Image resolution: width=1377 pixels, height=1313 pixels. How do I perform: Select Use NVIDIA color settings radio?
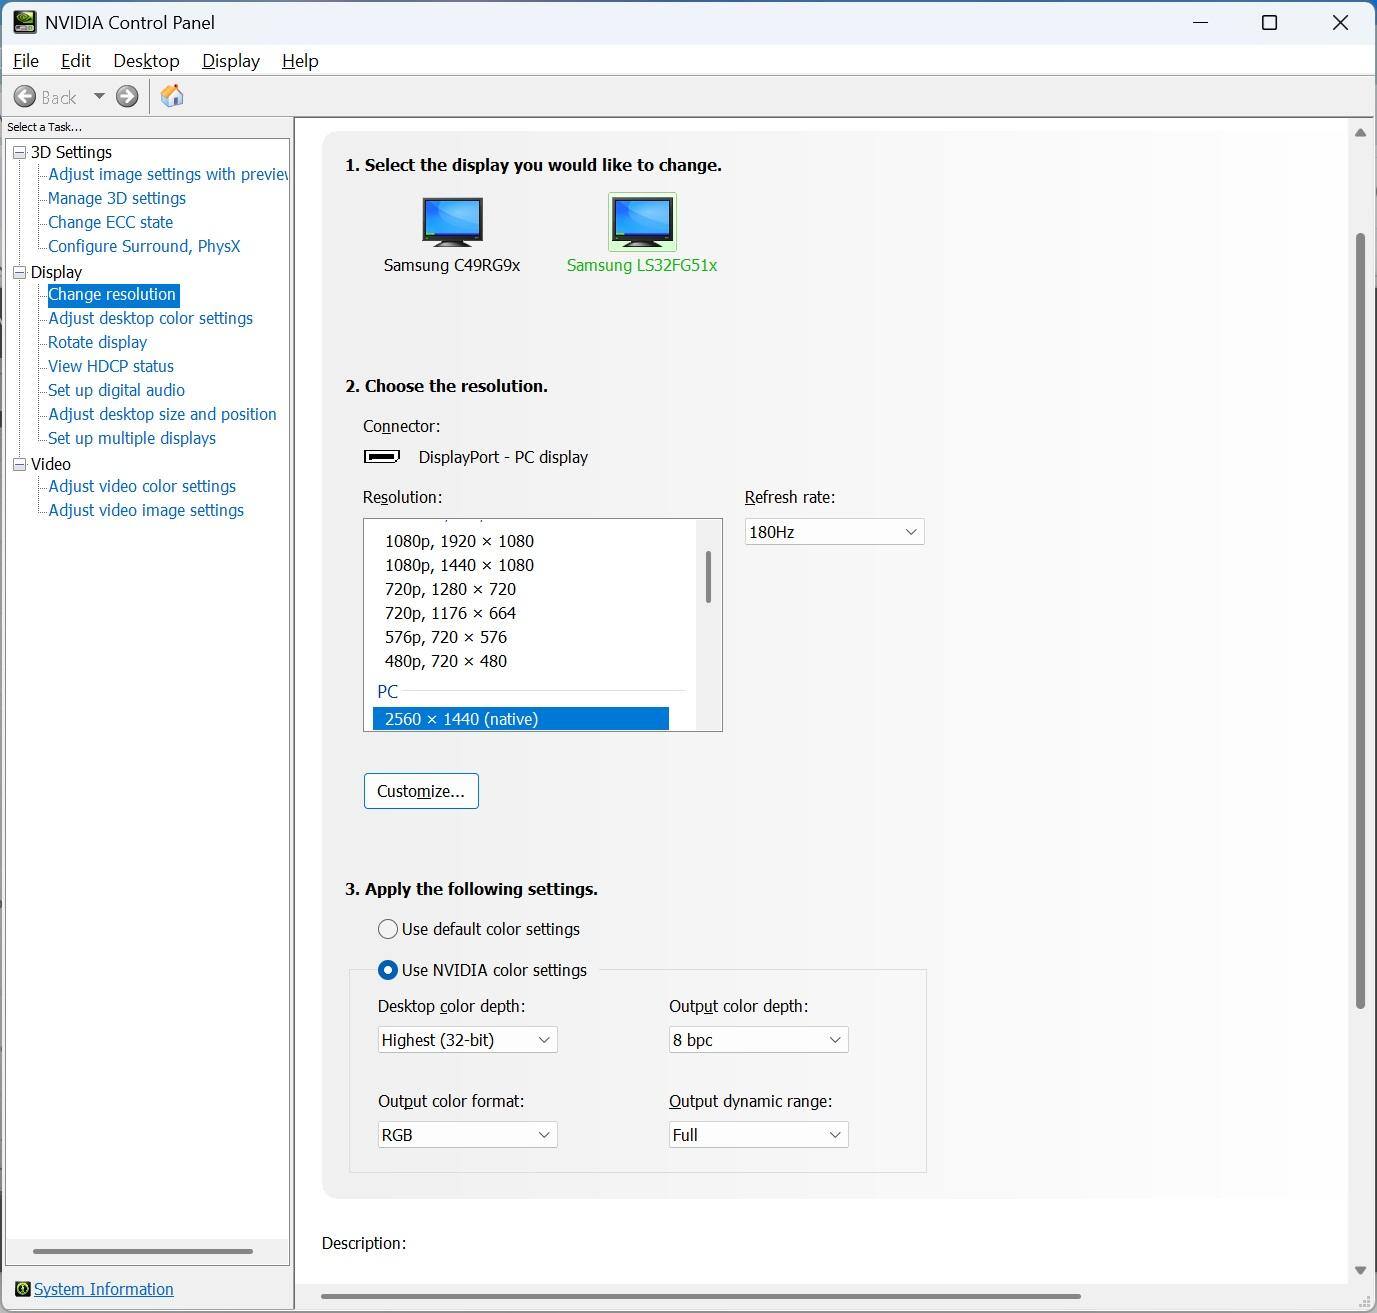388,970
